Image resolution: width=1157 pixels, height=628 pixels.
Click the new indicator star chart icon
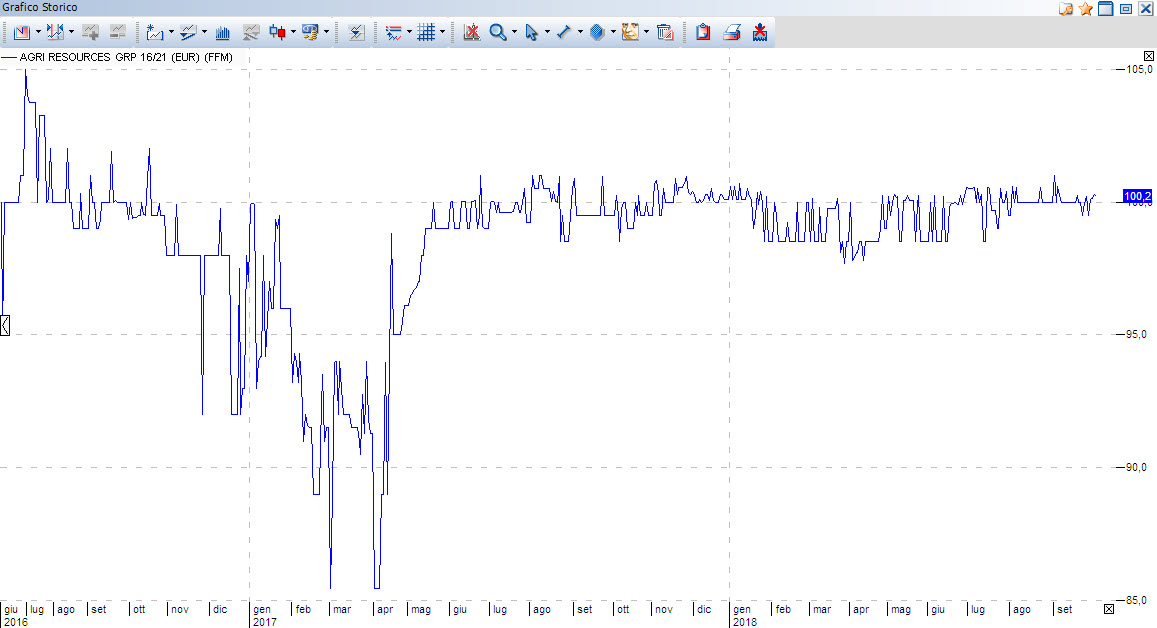[x=155, y=32]
